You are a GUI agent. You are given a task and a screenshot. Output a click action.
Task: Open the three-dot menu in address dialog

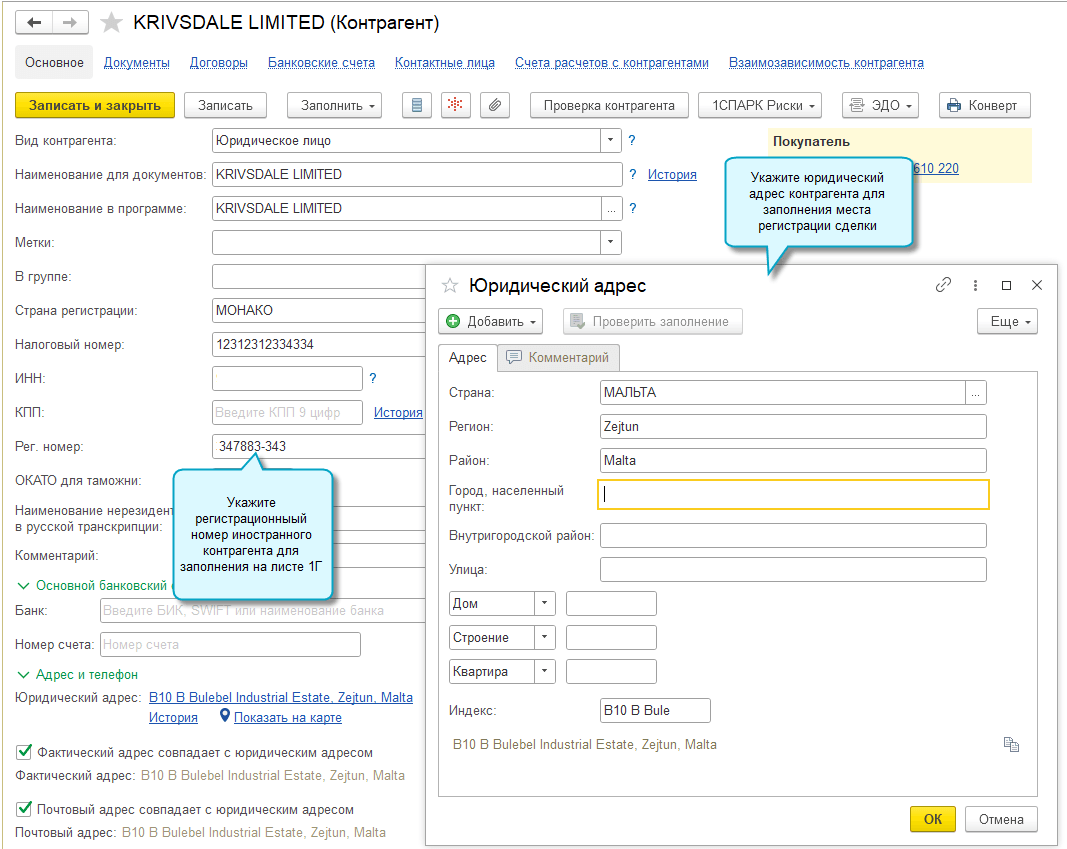point(975,285)
